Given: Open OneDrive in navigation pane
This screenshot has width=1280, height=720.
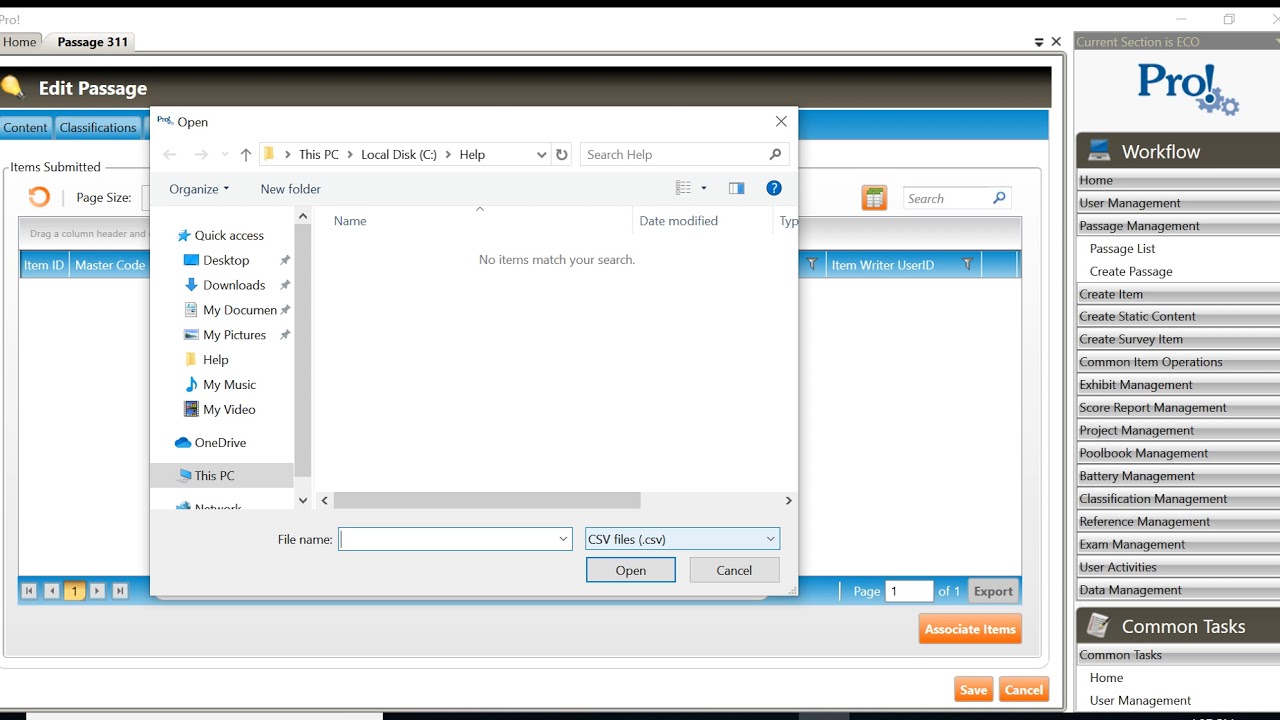Looking at the screenshot, I should click(x=220, y=442).
